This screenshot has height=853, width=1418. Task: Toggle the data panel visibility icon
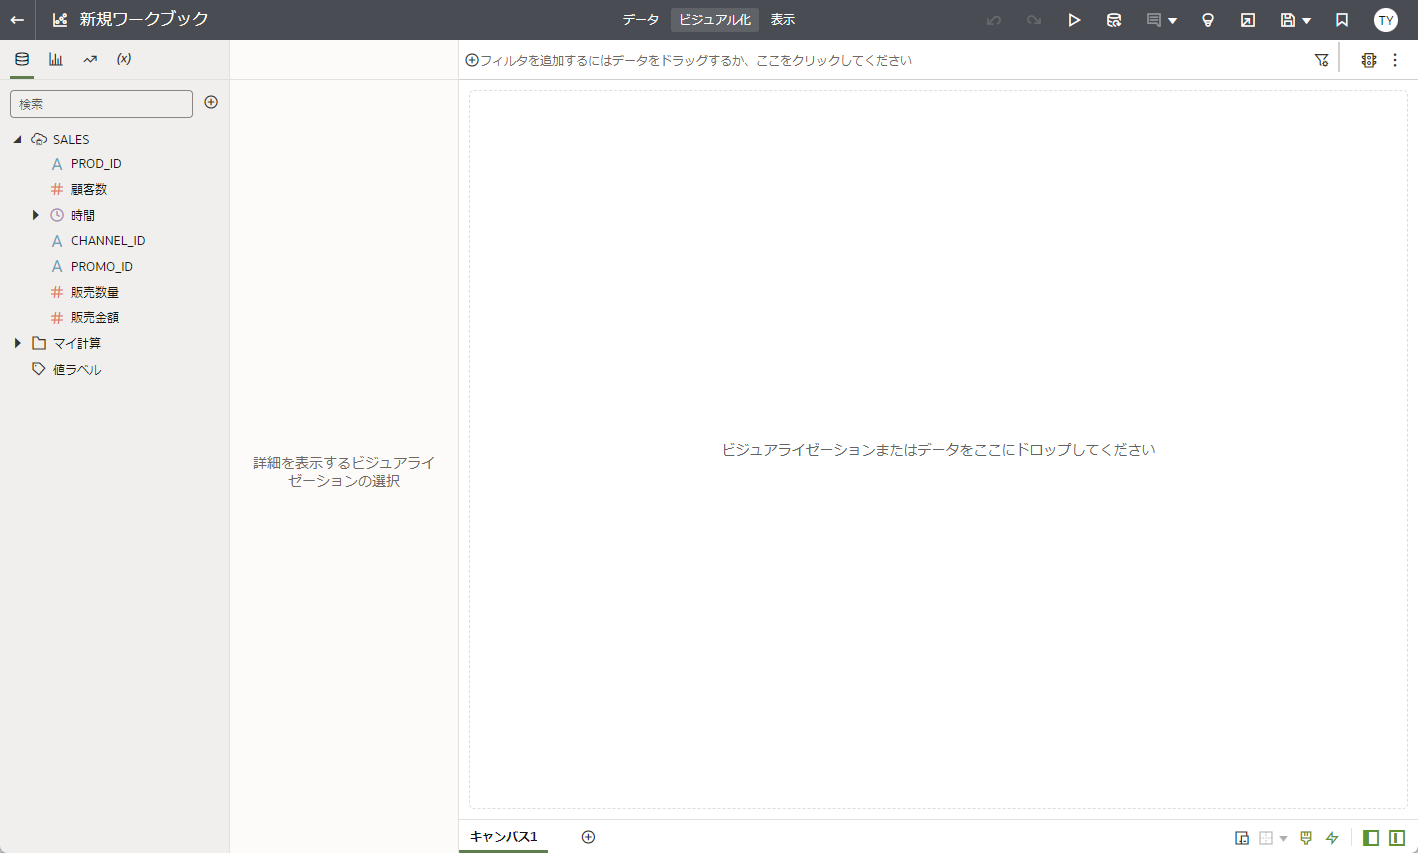click(1371, 838)
